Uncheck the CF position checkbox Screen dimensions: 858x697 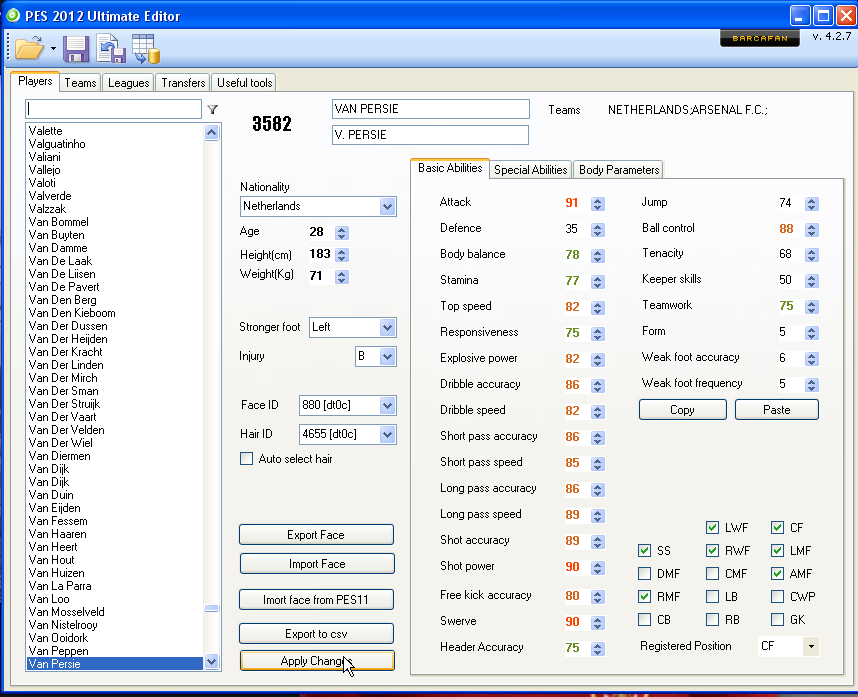777,527
